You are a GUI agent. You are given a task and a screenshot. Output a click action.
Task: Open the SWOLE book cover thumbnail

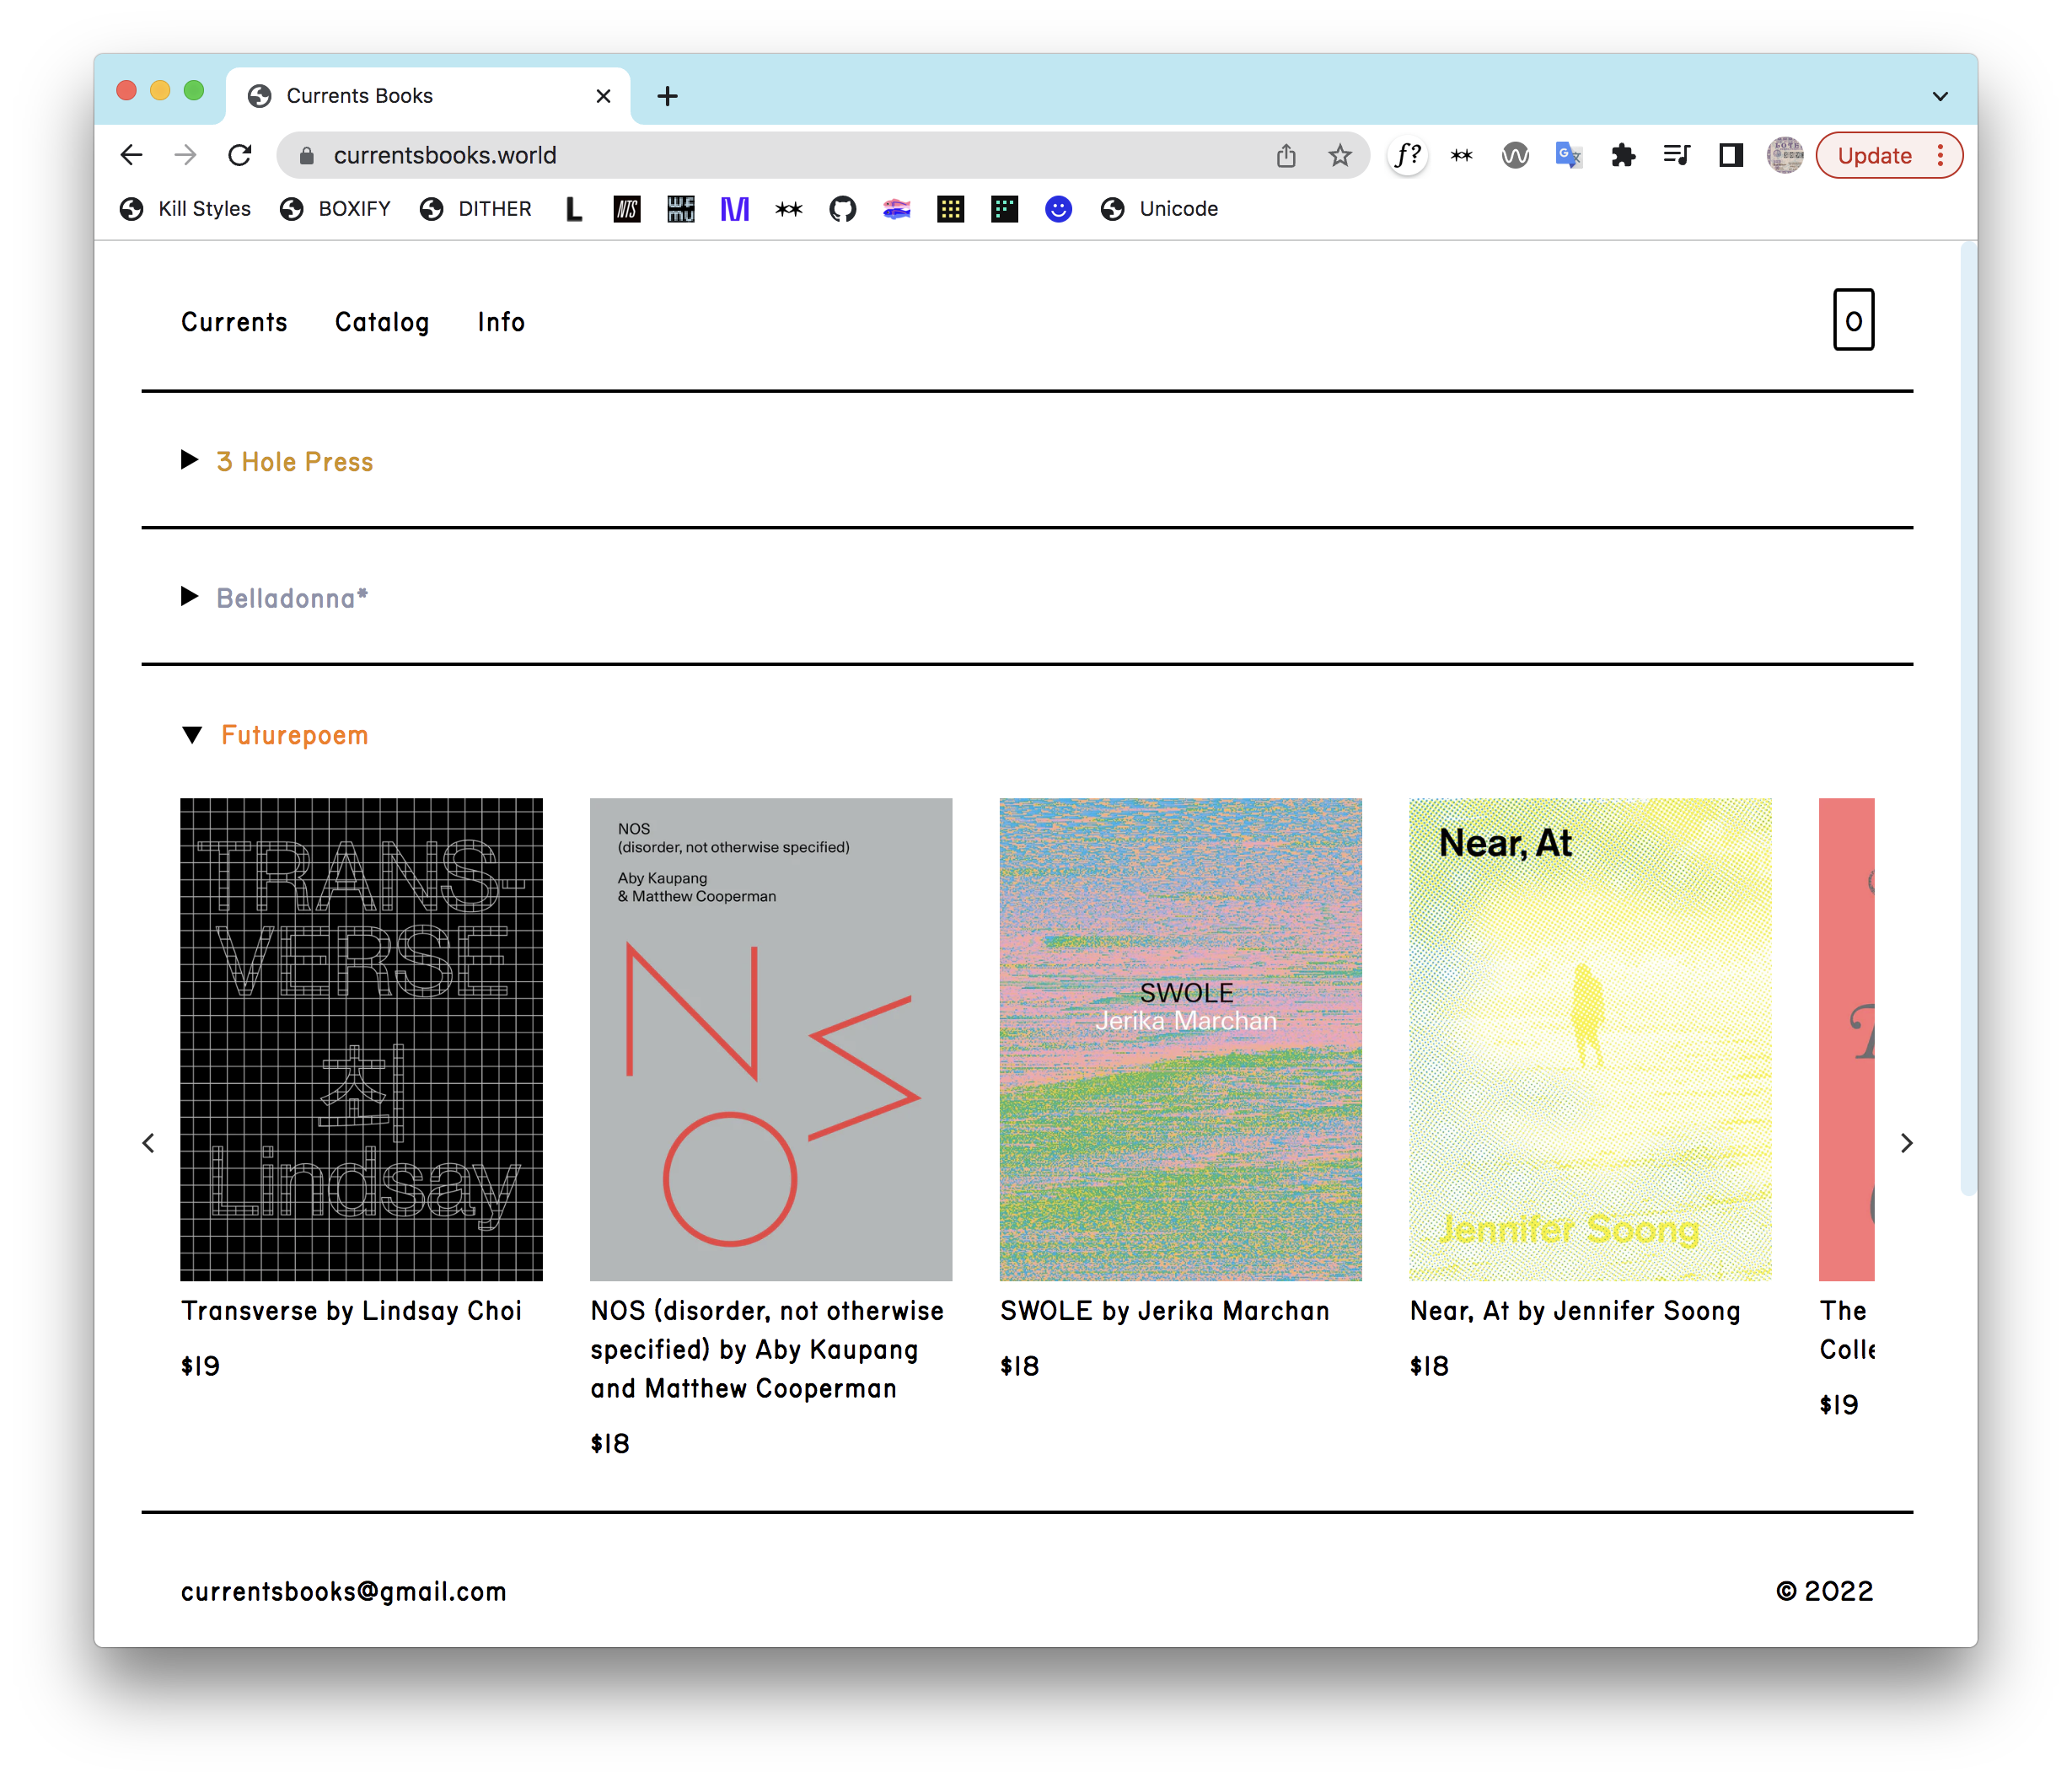(x=1181, y=1039)
